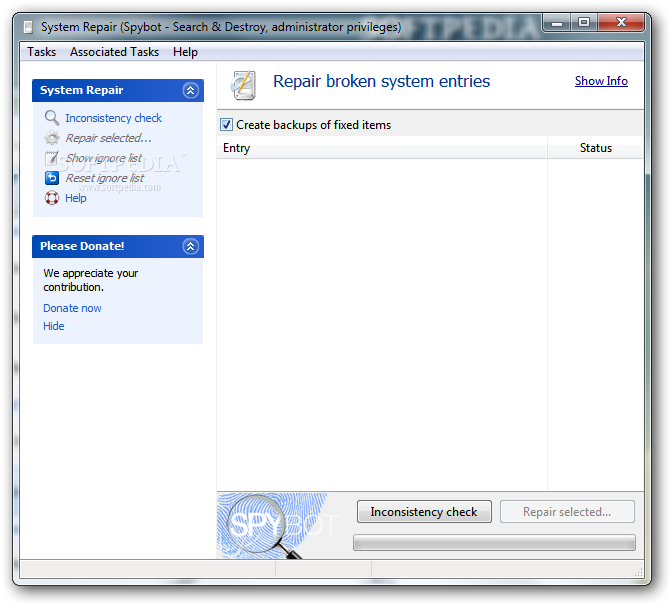The image size is (672, 606).
Task: Open the Help menu in menu bar
Action: (185, 52)
